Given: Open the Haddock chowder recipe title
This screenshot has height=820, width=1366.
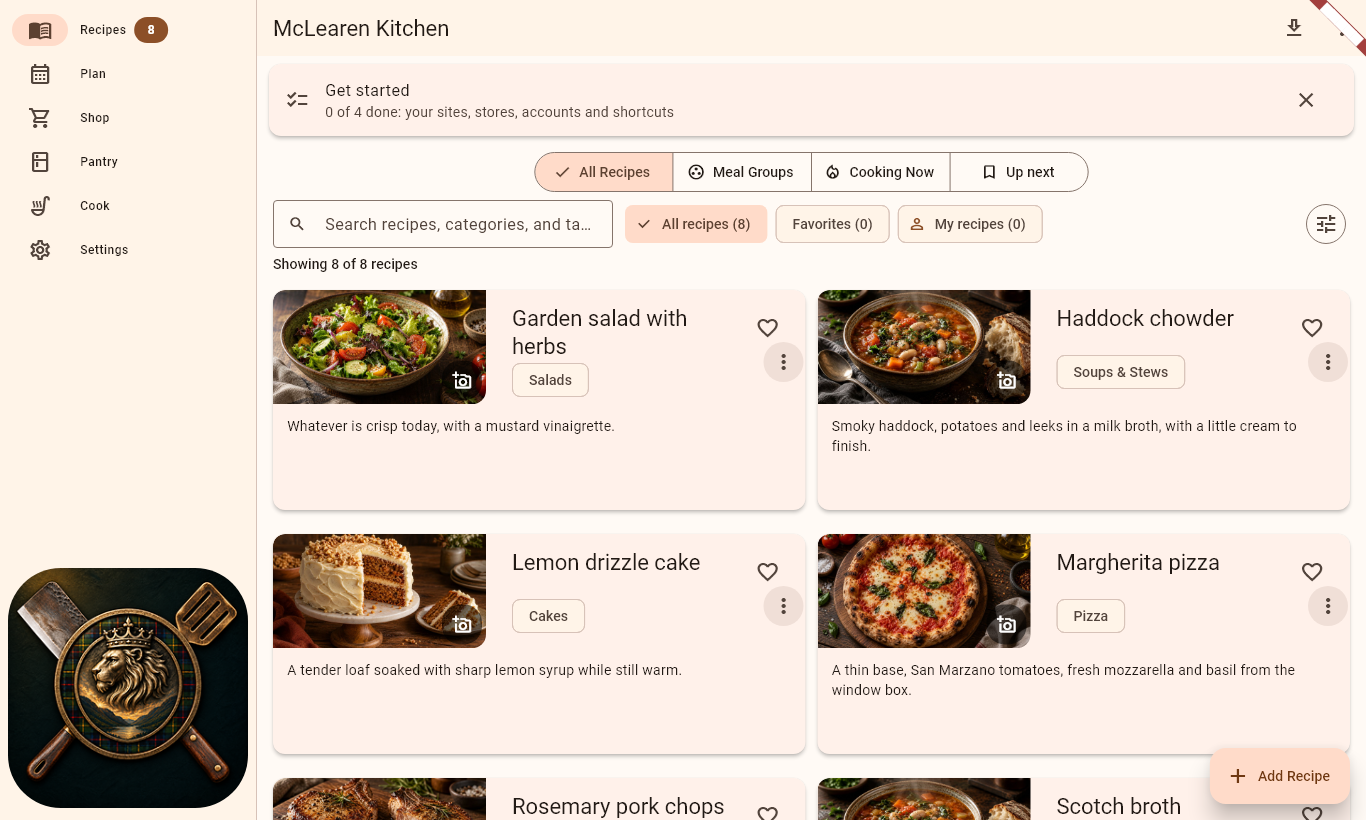Looking at the screenshot, I should tap(1145, 319).
